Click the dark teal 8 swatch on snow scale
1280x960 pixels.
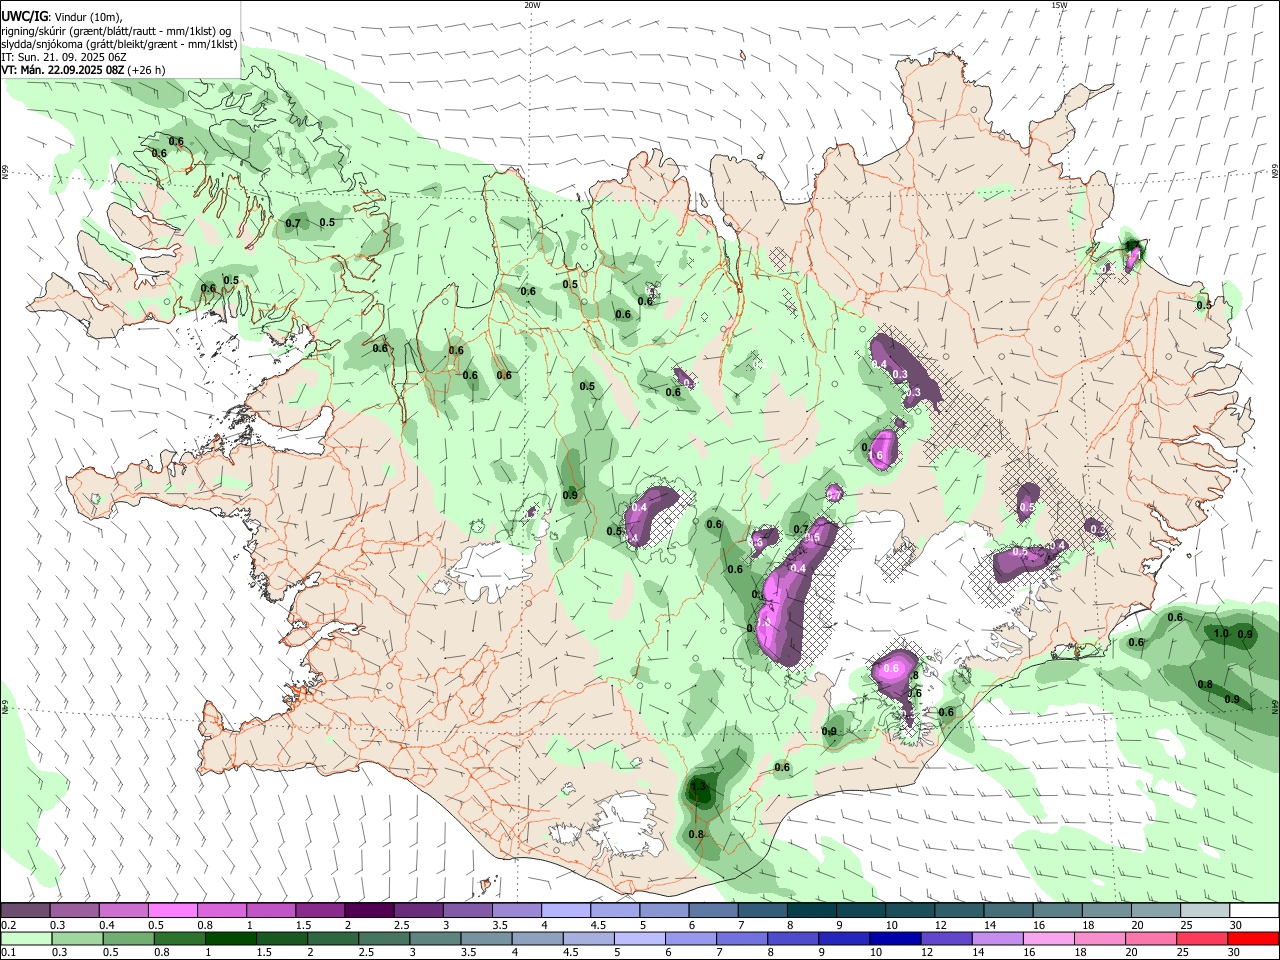tap(812, 910)
